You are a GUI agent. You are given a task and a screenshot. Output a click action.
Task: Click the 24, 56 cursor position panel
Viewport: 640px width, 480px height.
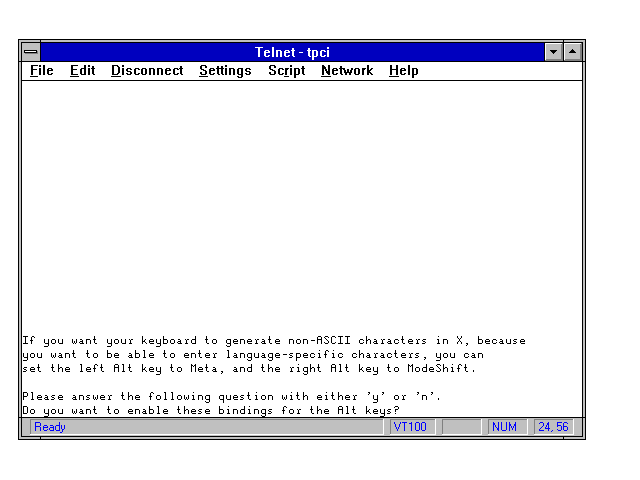[x=552, y=427]
